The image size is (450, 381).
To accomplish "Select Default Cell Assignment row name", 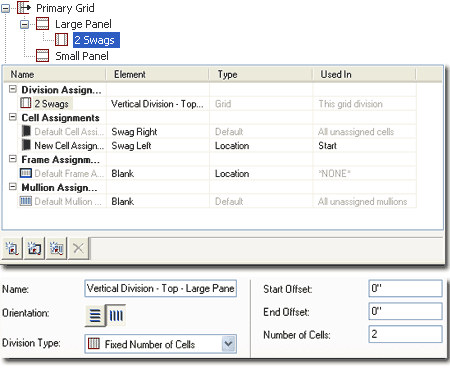I will (69, 132).
